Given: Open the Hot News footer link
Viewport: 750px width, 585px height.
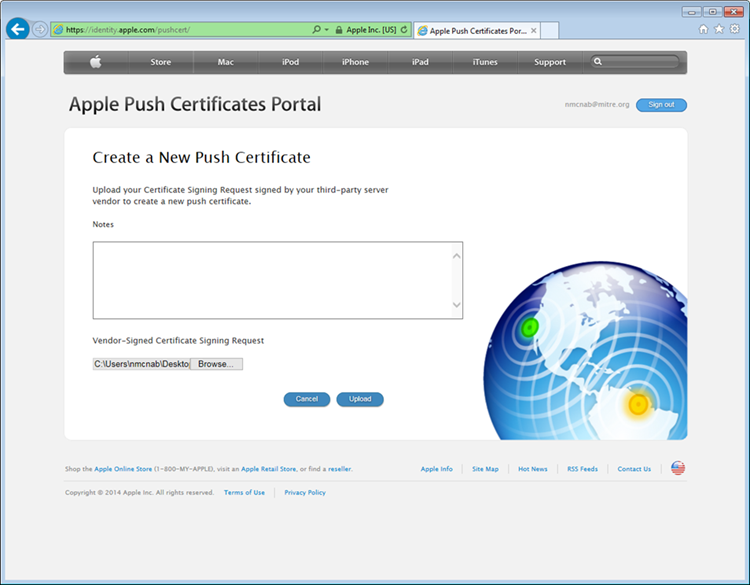Looking at the screenshot, I should pos(532,469).
